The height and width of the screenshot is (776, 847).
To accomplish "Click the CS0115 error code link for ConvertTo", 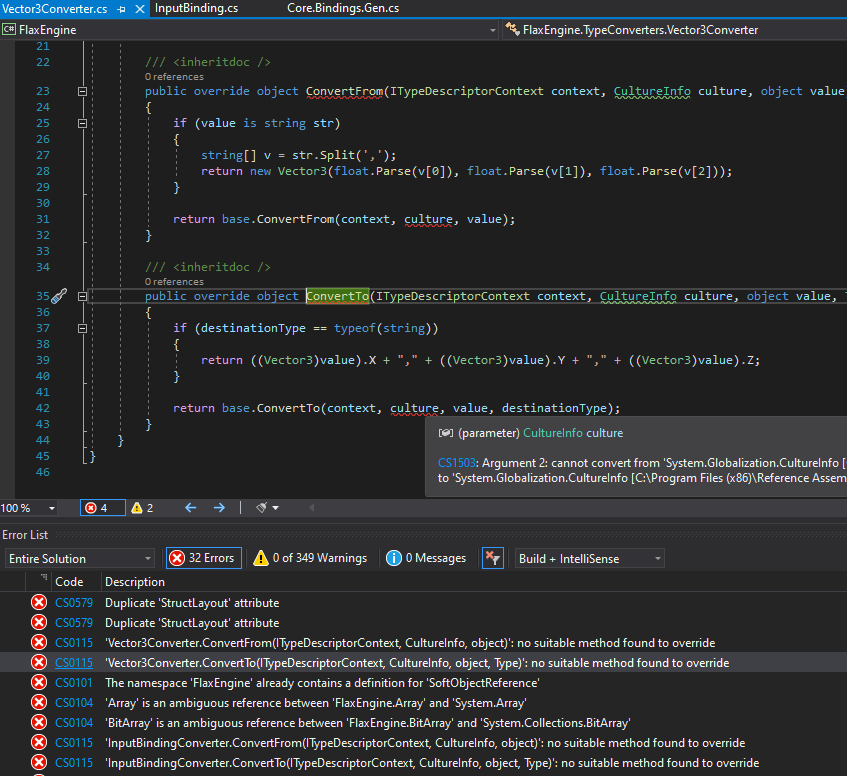I will click(73, 663).
